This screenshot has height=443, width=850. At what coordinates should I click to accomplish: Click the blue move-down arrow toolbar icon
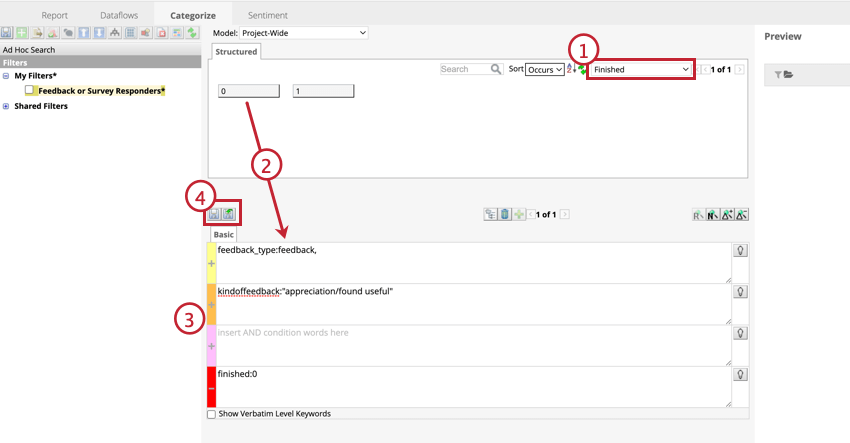click(99, 33)
